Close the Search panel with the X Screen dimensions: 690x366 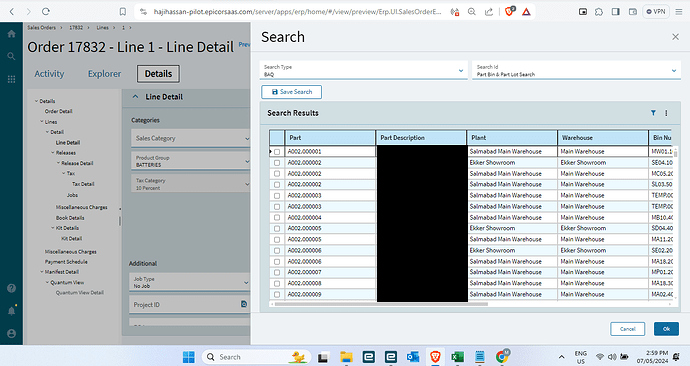coord(675,37)
